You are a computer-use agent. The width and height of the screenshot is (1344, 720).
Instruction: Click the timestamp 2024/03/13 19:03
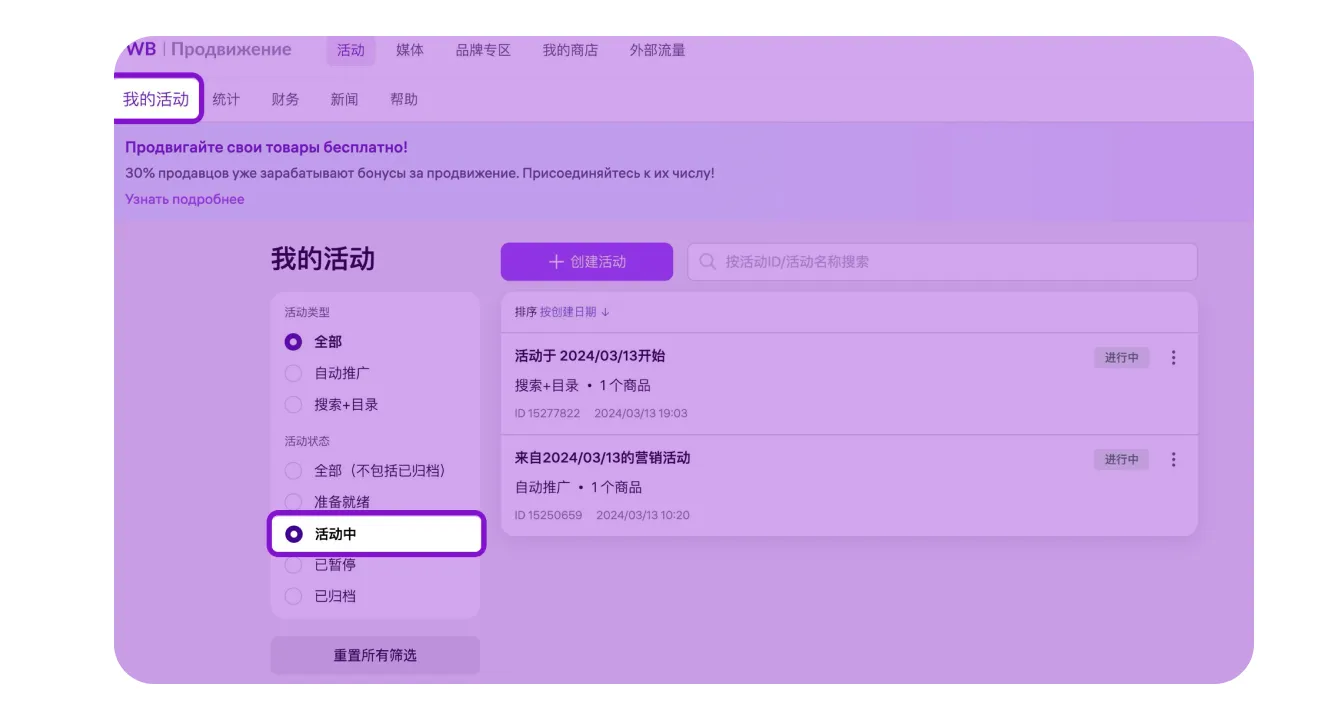641,413
